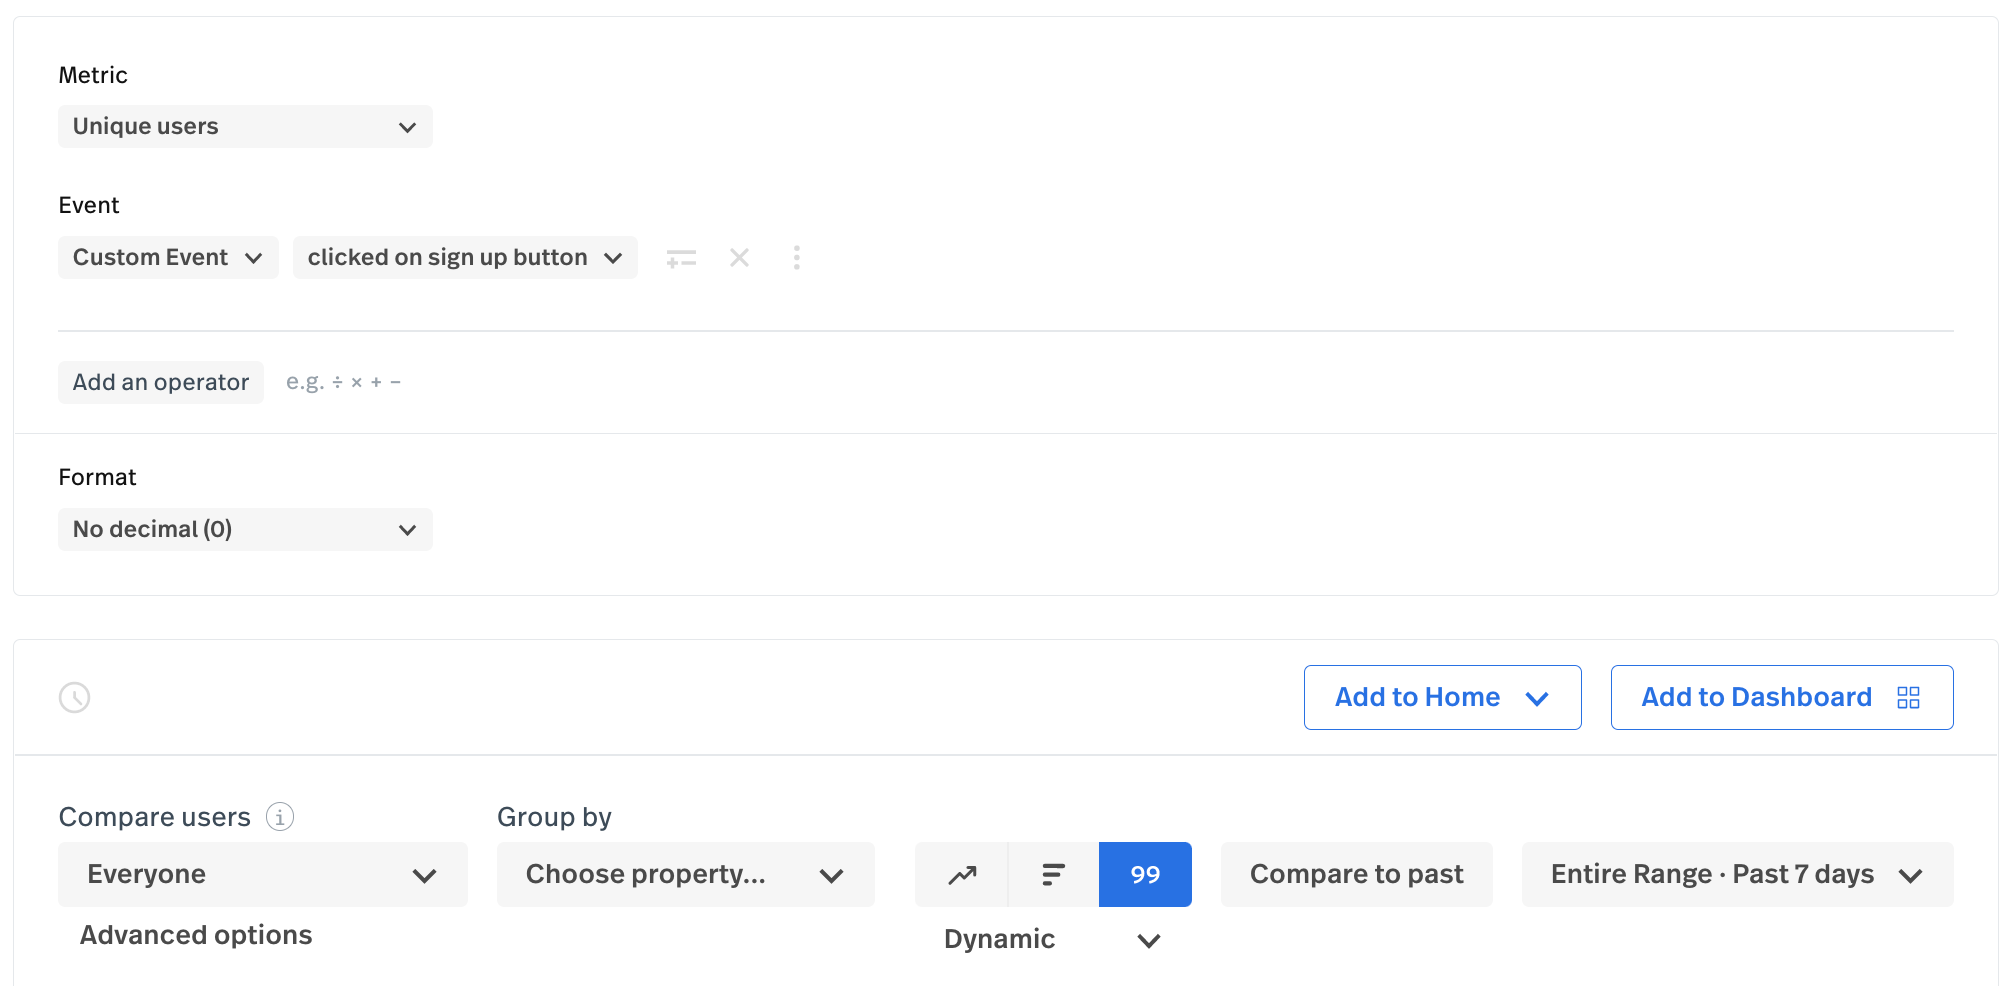Open the Unique users metric dropdown

coord(245,127)
